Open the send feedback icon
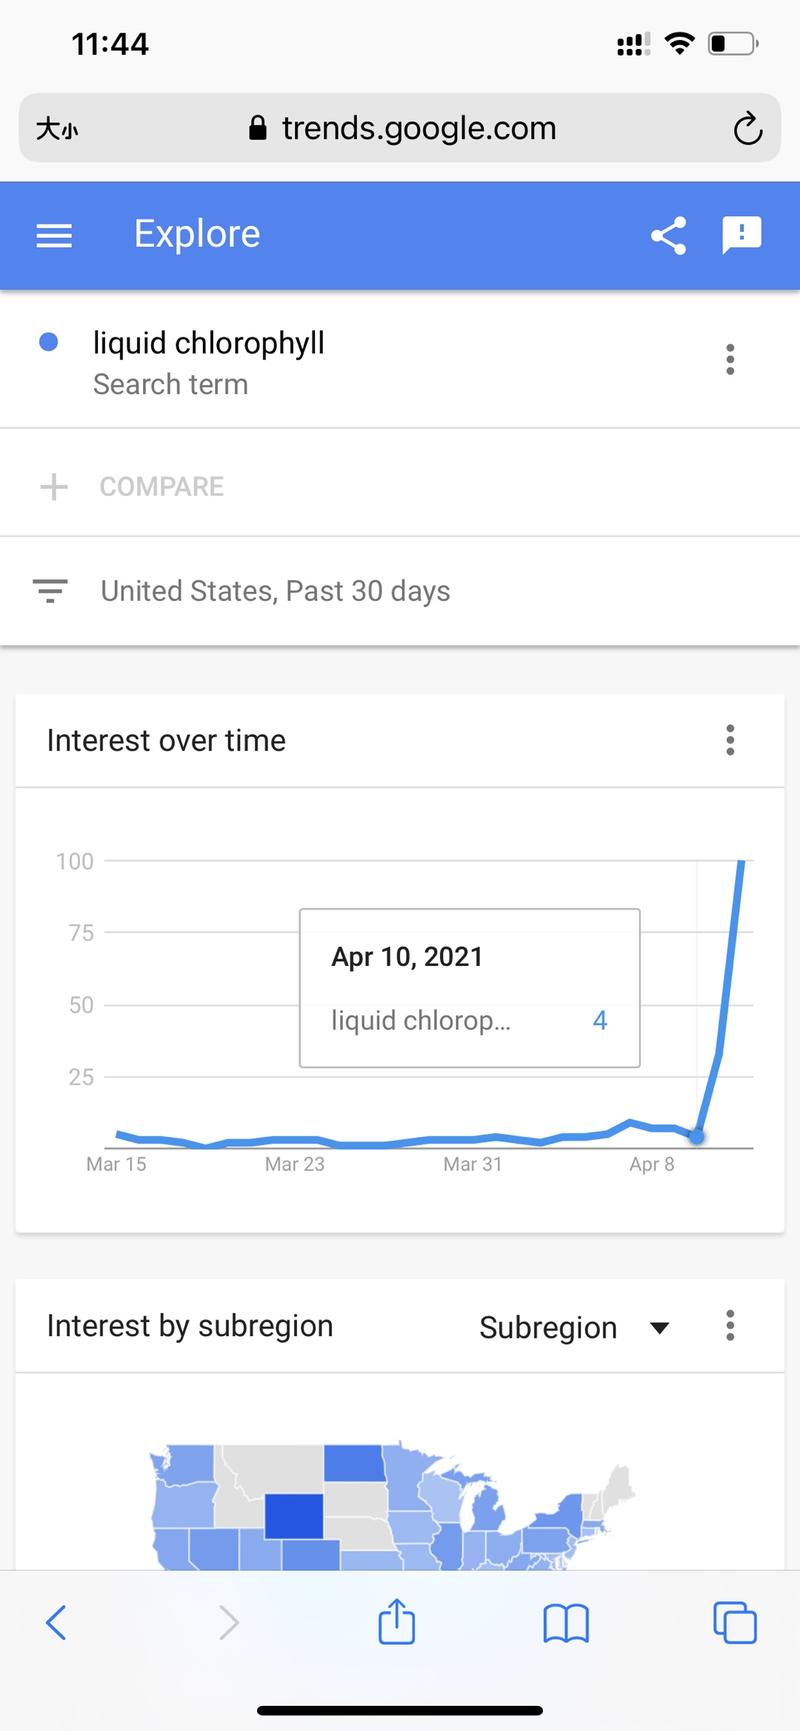The image size is (800, 1731). click(741, 235)
